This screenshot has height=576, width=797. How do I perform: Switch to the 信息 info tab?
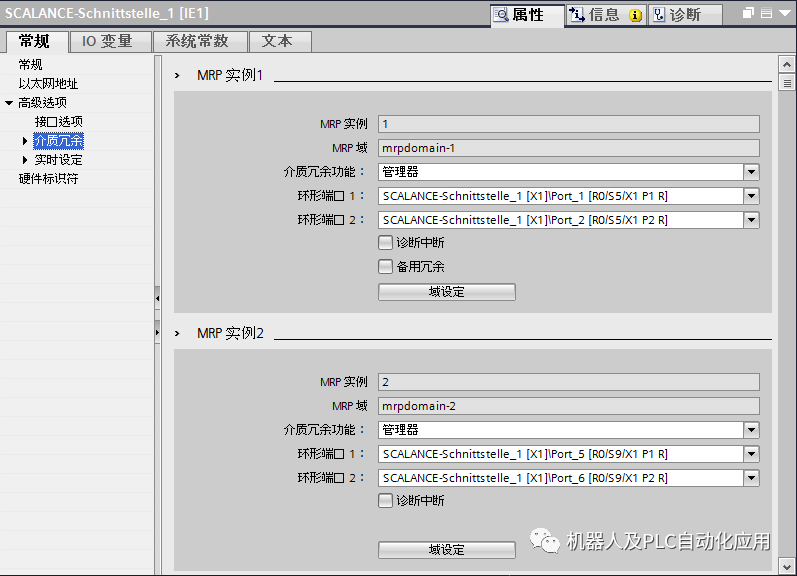605,15
